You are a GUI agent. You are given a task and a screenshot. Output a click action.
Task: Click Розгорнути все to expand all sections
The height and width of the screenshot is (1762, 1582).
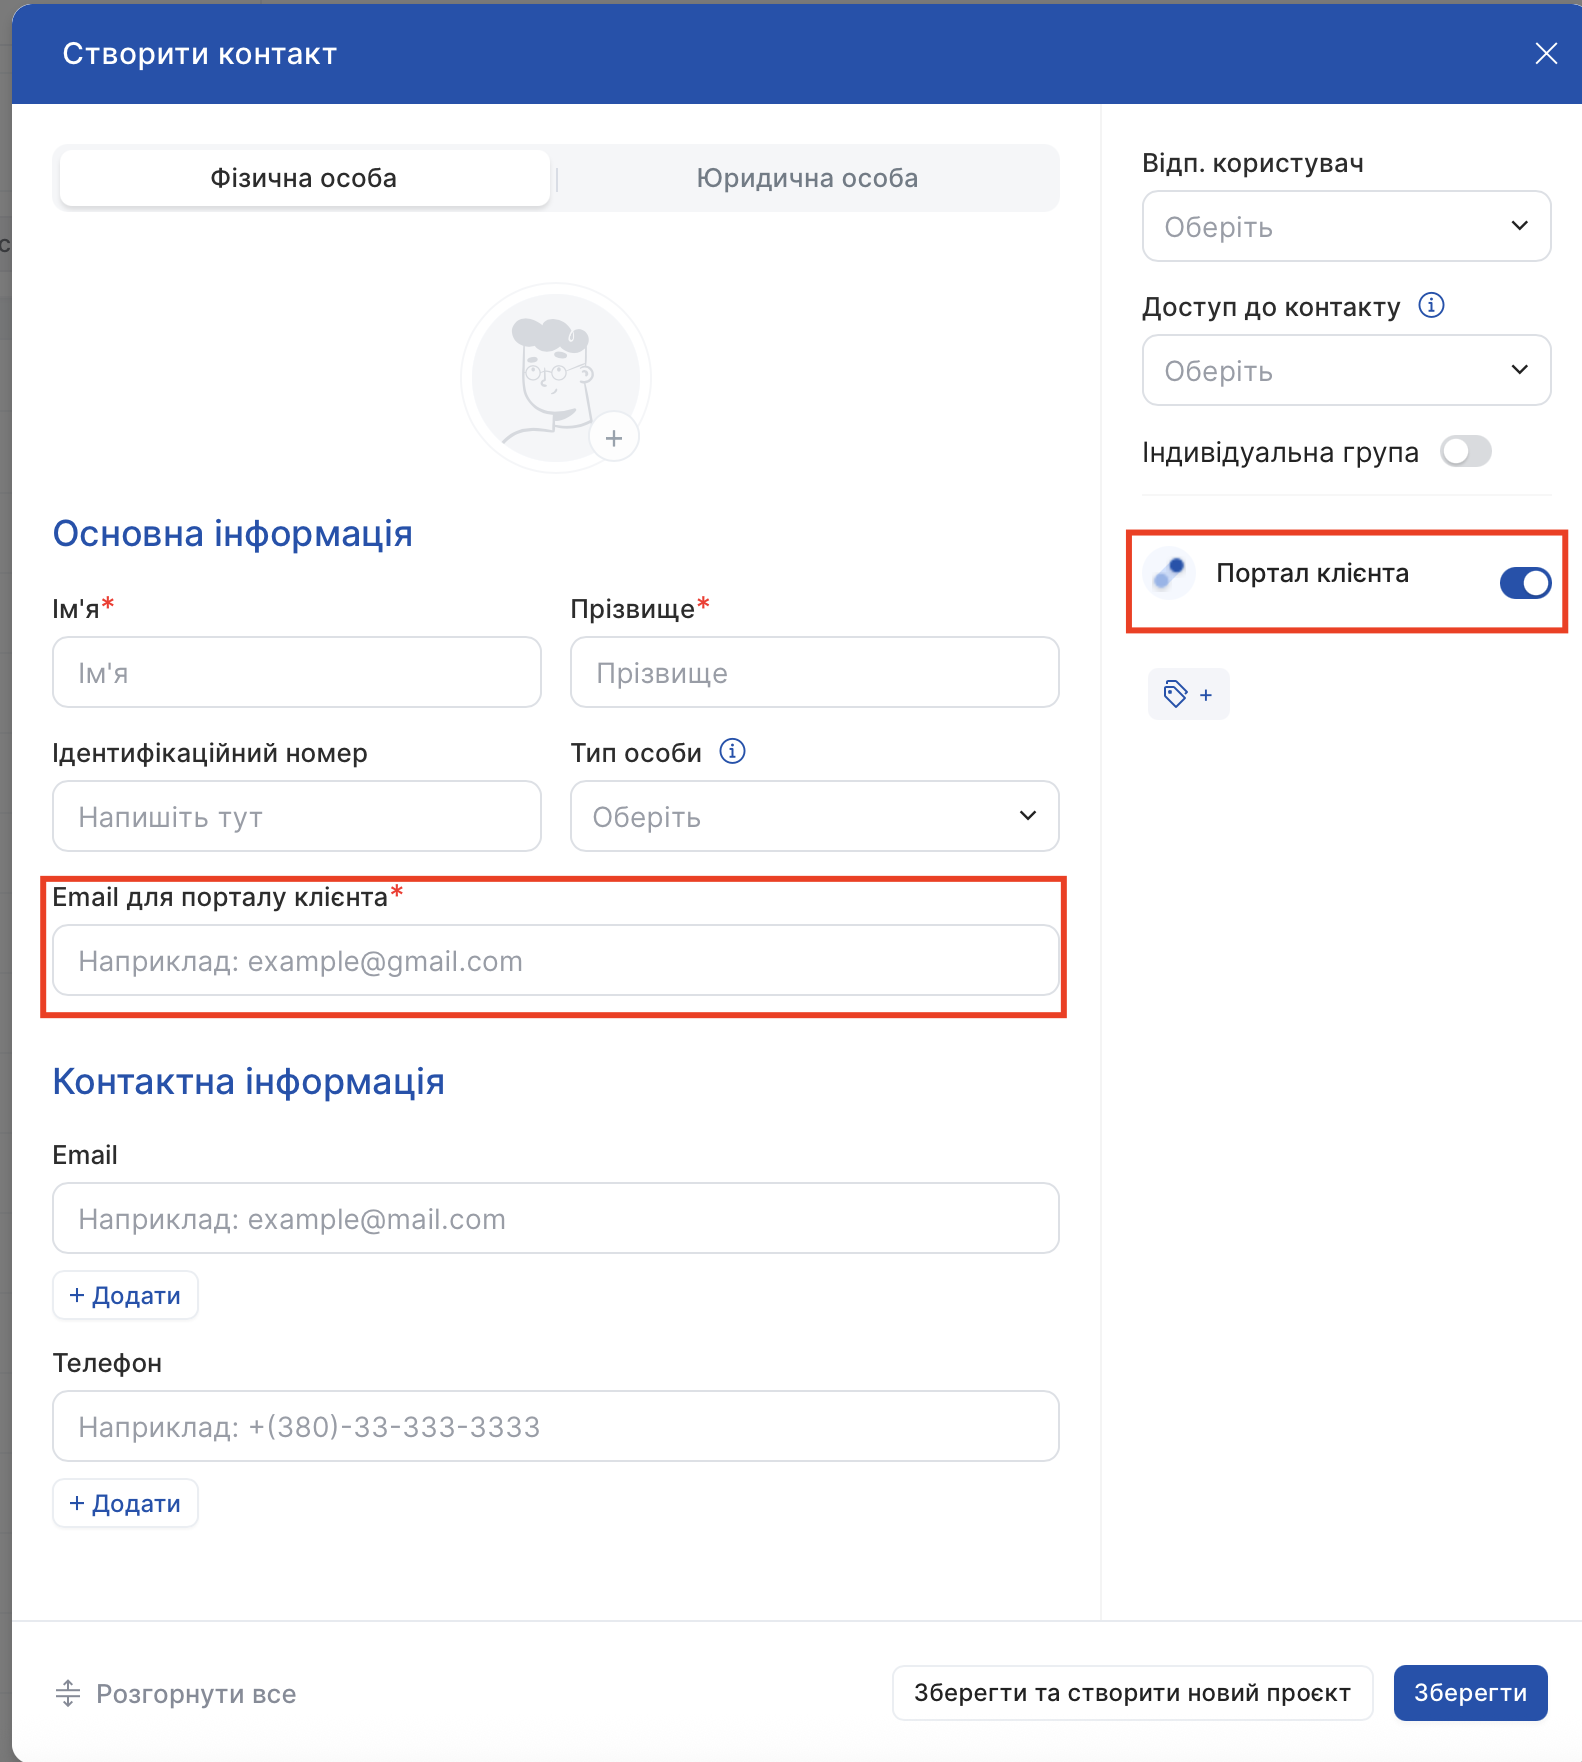pyautogui.click(x=176, y=1693)
